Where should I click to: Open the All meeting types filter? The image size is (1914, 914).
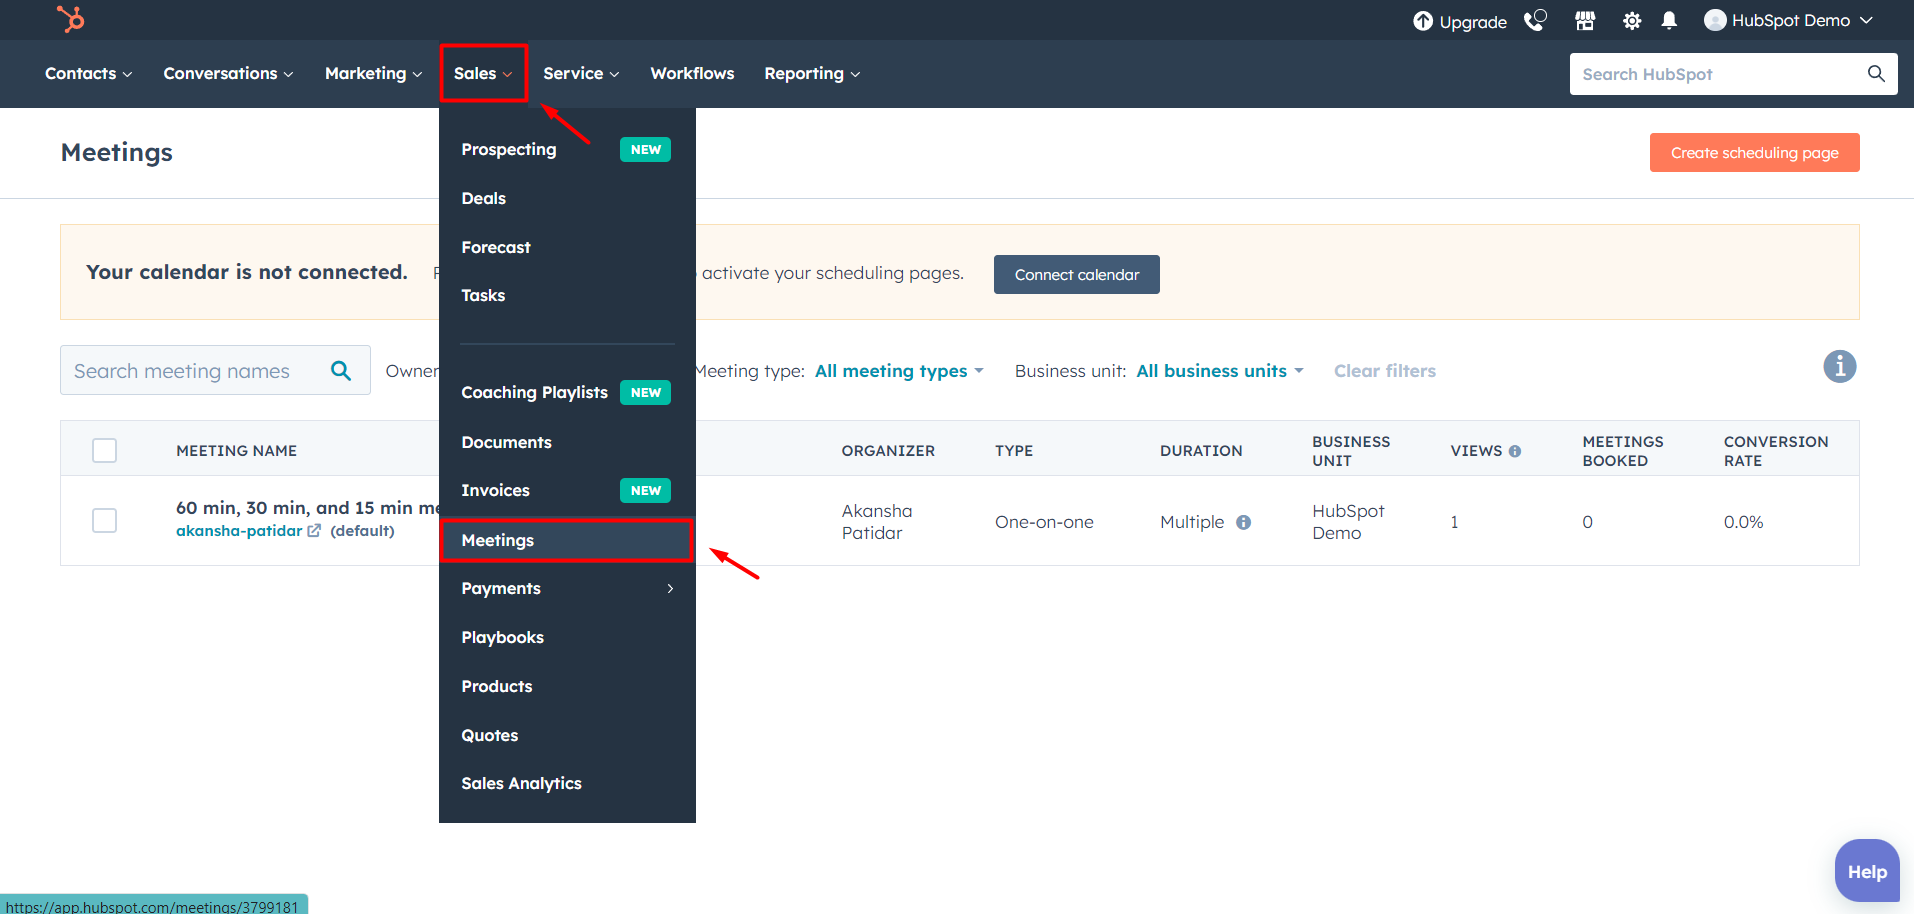click(x=899, y=371)
